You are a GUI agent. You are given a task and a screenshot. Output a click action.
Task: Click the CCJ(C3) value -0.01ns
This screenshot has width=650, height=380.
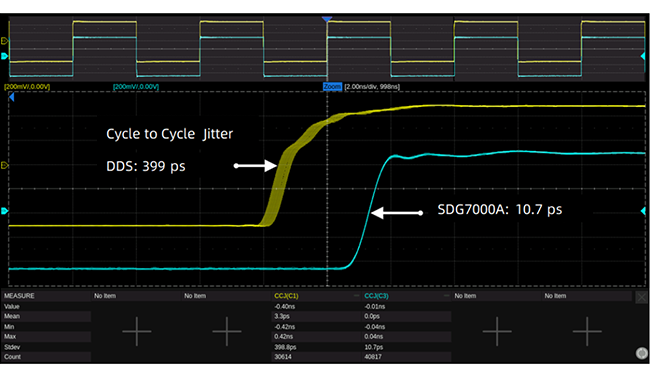[x=375, y=307]
